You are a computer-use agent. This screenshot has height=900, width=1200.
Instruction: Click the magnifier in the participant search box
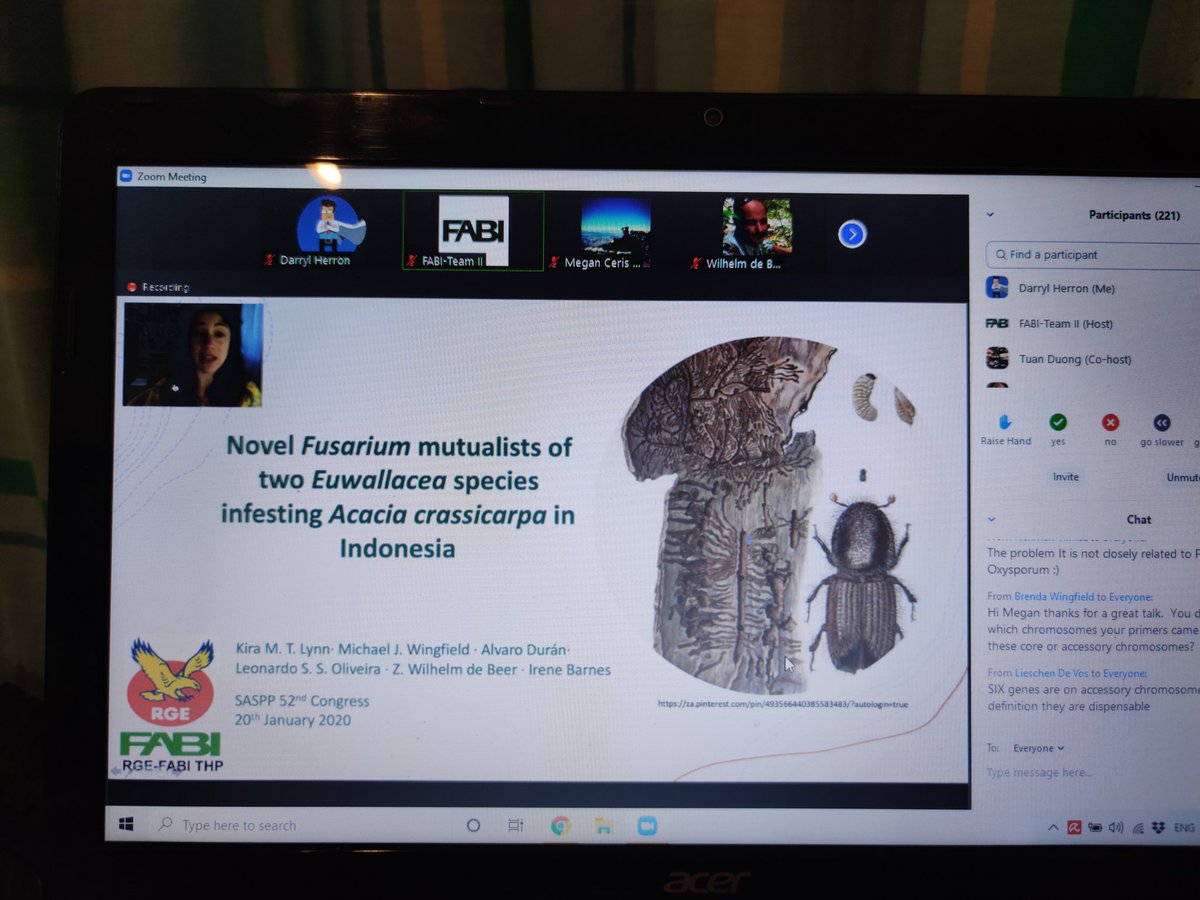pos(1000,254)
